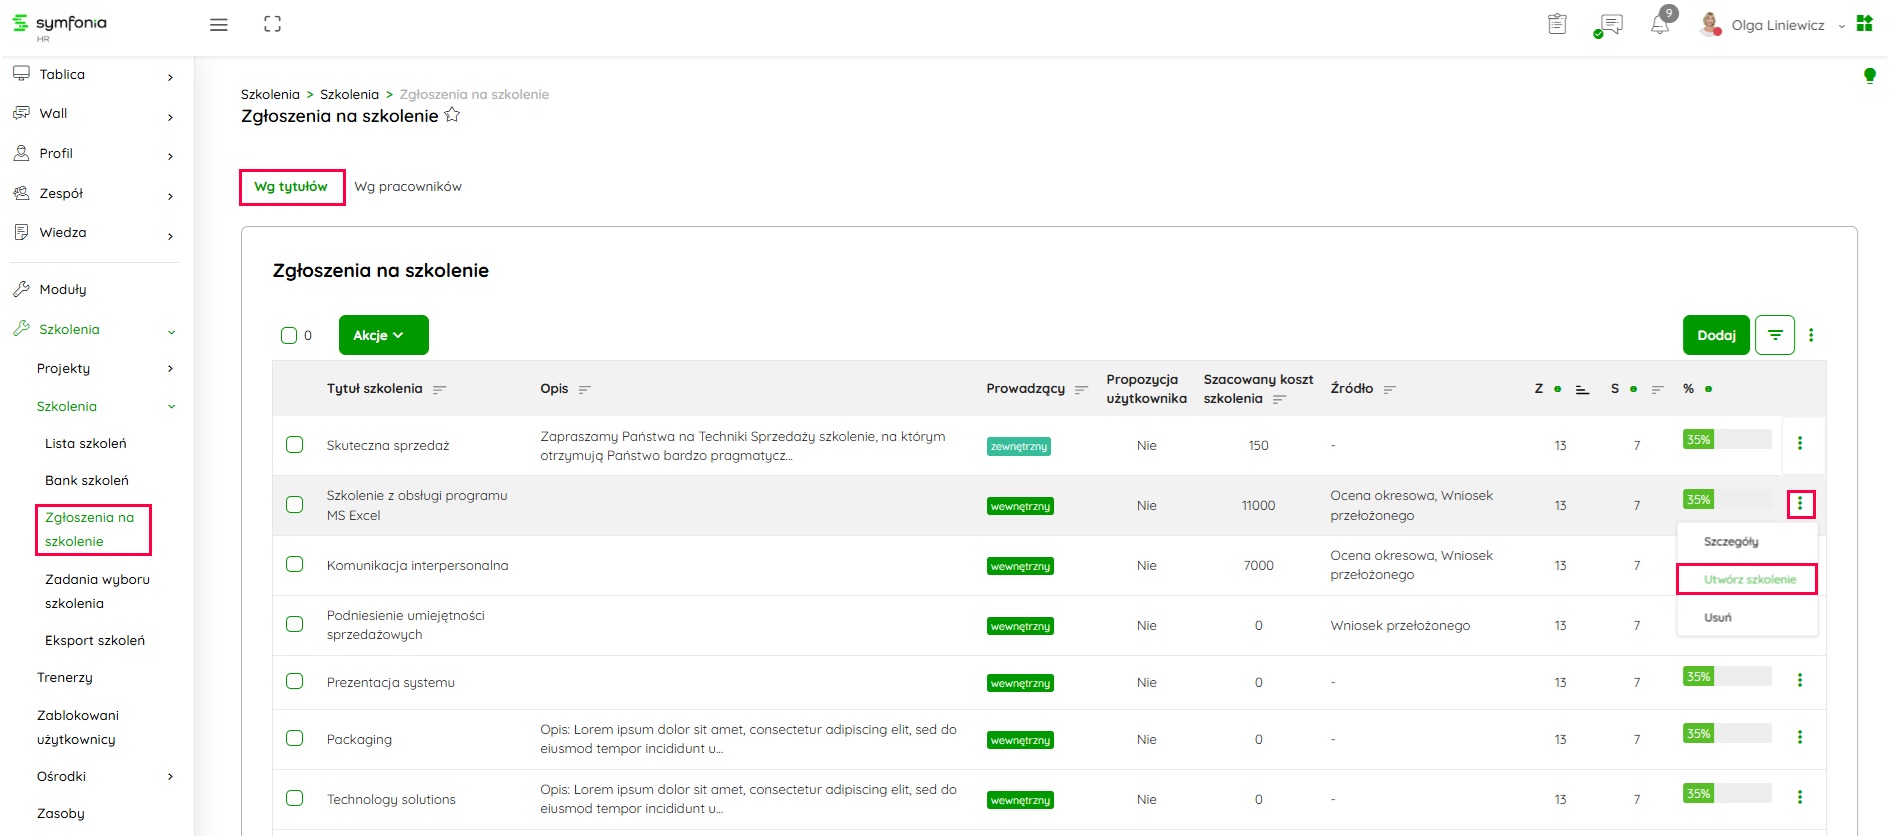This screenshot has height=836, width=1890.
Task: Open the table filter icon button
Action: [1775, 335]
